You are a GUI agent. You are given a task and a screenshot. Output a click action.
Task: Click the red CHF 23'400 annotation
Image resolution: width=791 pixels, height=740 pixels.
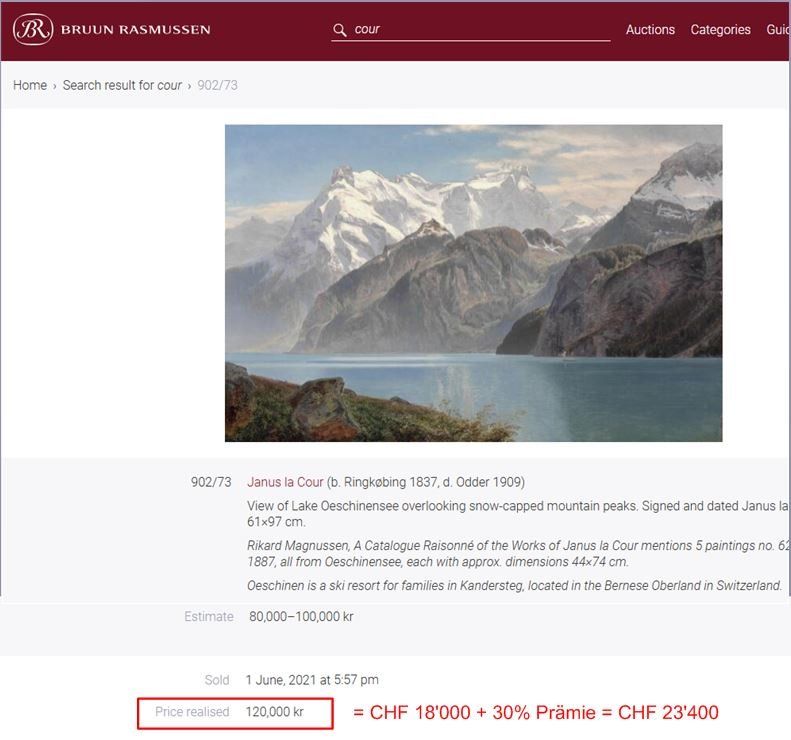668,713
